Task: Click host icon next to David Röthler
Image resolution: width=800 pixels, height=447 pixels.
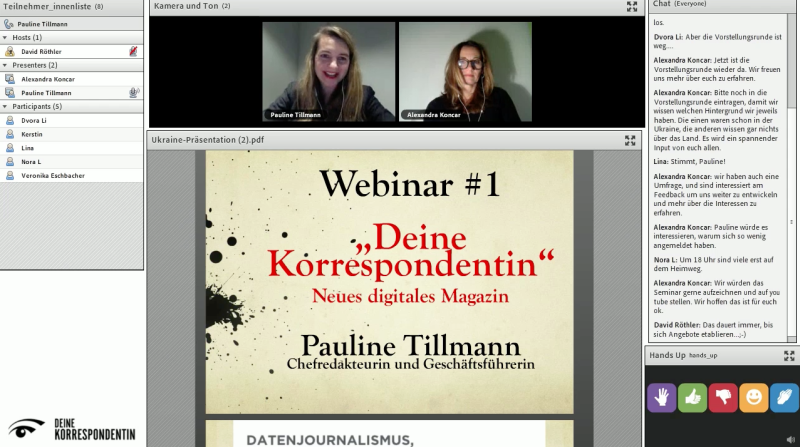Action: tap(10, 52)
